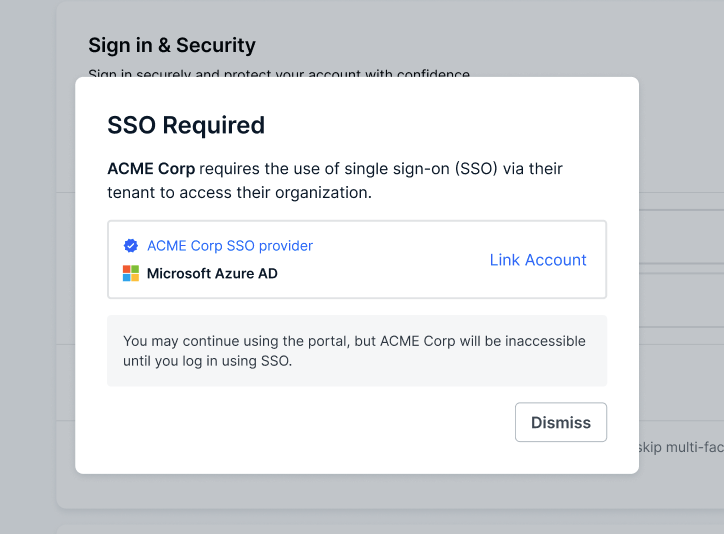The width and height of the screenshot is (724, 534).
Task: Click empty space inside the SSO provider card
Action: click(x=400, y=260)
